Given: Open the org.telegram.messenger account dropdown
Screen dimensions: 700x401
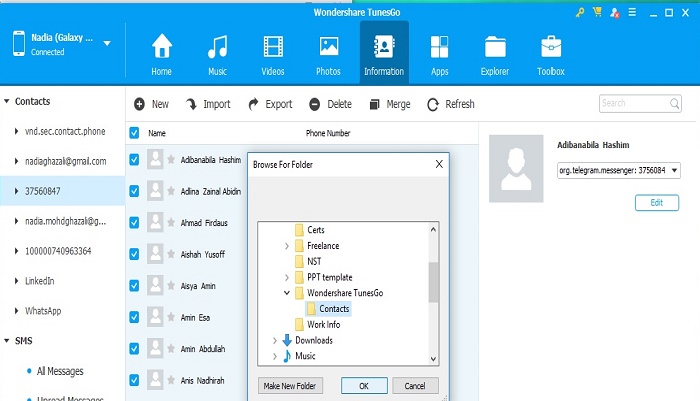Looking at the screenshot, I should tap(675, 171).
